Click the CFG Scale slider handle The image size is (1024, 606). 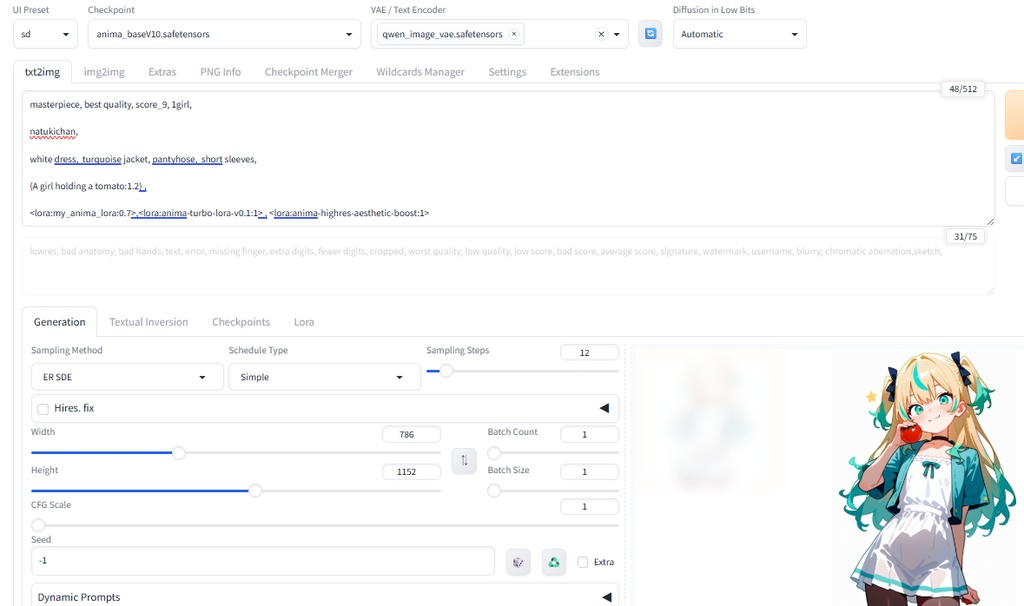click(38, 525)
